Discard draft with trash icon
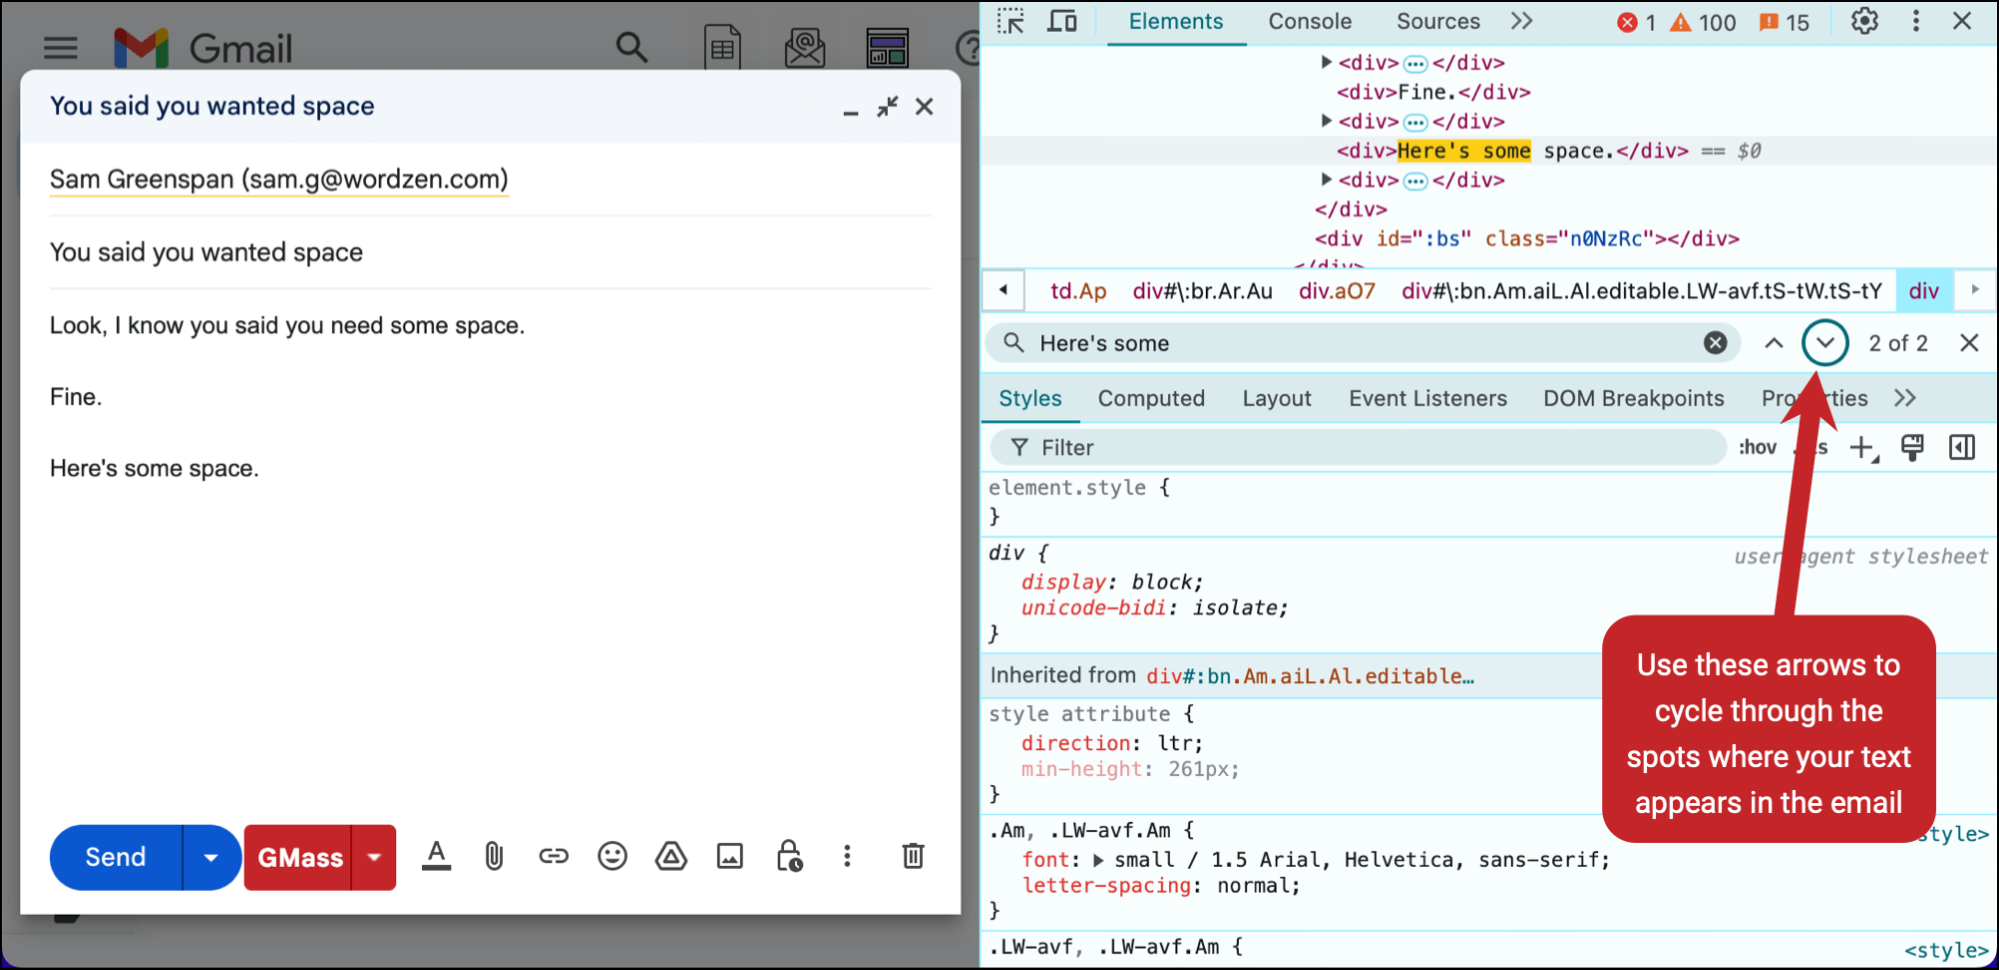This screenshot has width=1999, height=970. coord(913,856)
